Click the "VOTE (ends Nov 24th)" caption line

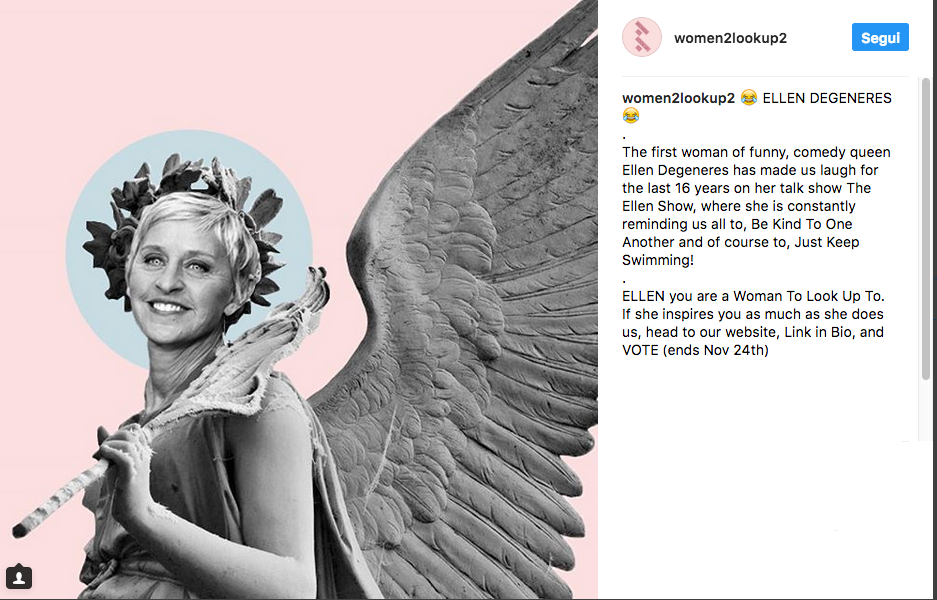pyautogui.click(x=695, y=350)
